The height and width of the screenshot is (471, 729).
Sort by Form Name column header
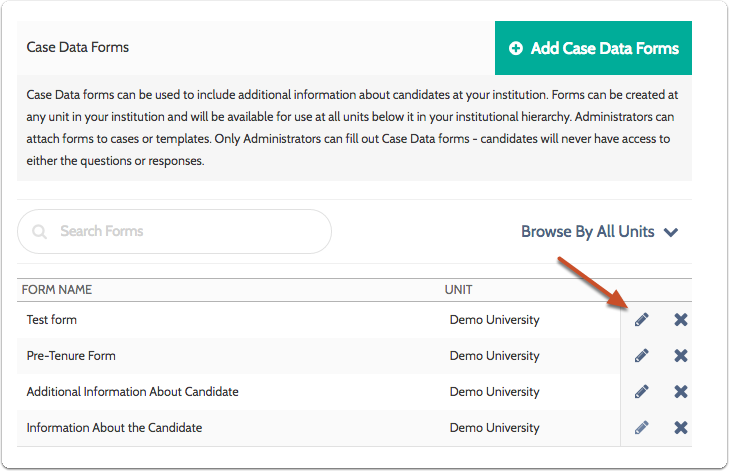click(x=57, y=290)
